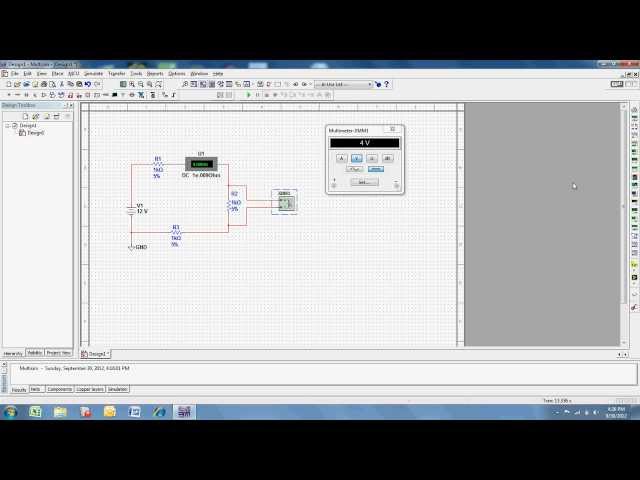Screen dimensions: 640x480
Task: Click the Redo arrow icon
Action: [x=97, y=84]
